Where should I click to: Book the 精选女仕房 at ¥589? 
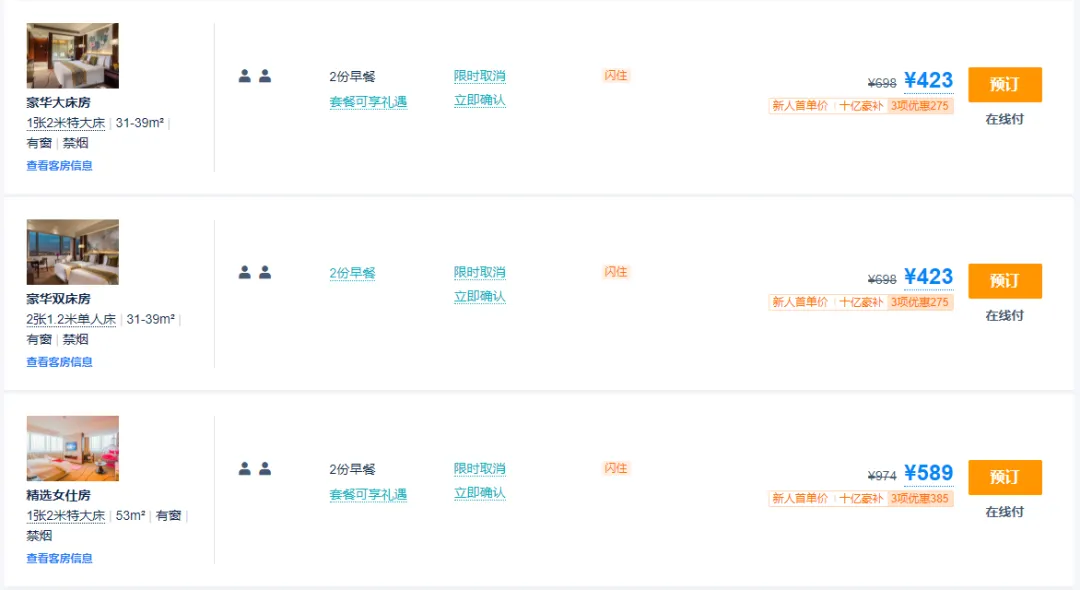click(1005, 477)
